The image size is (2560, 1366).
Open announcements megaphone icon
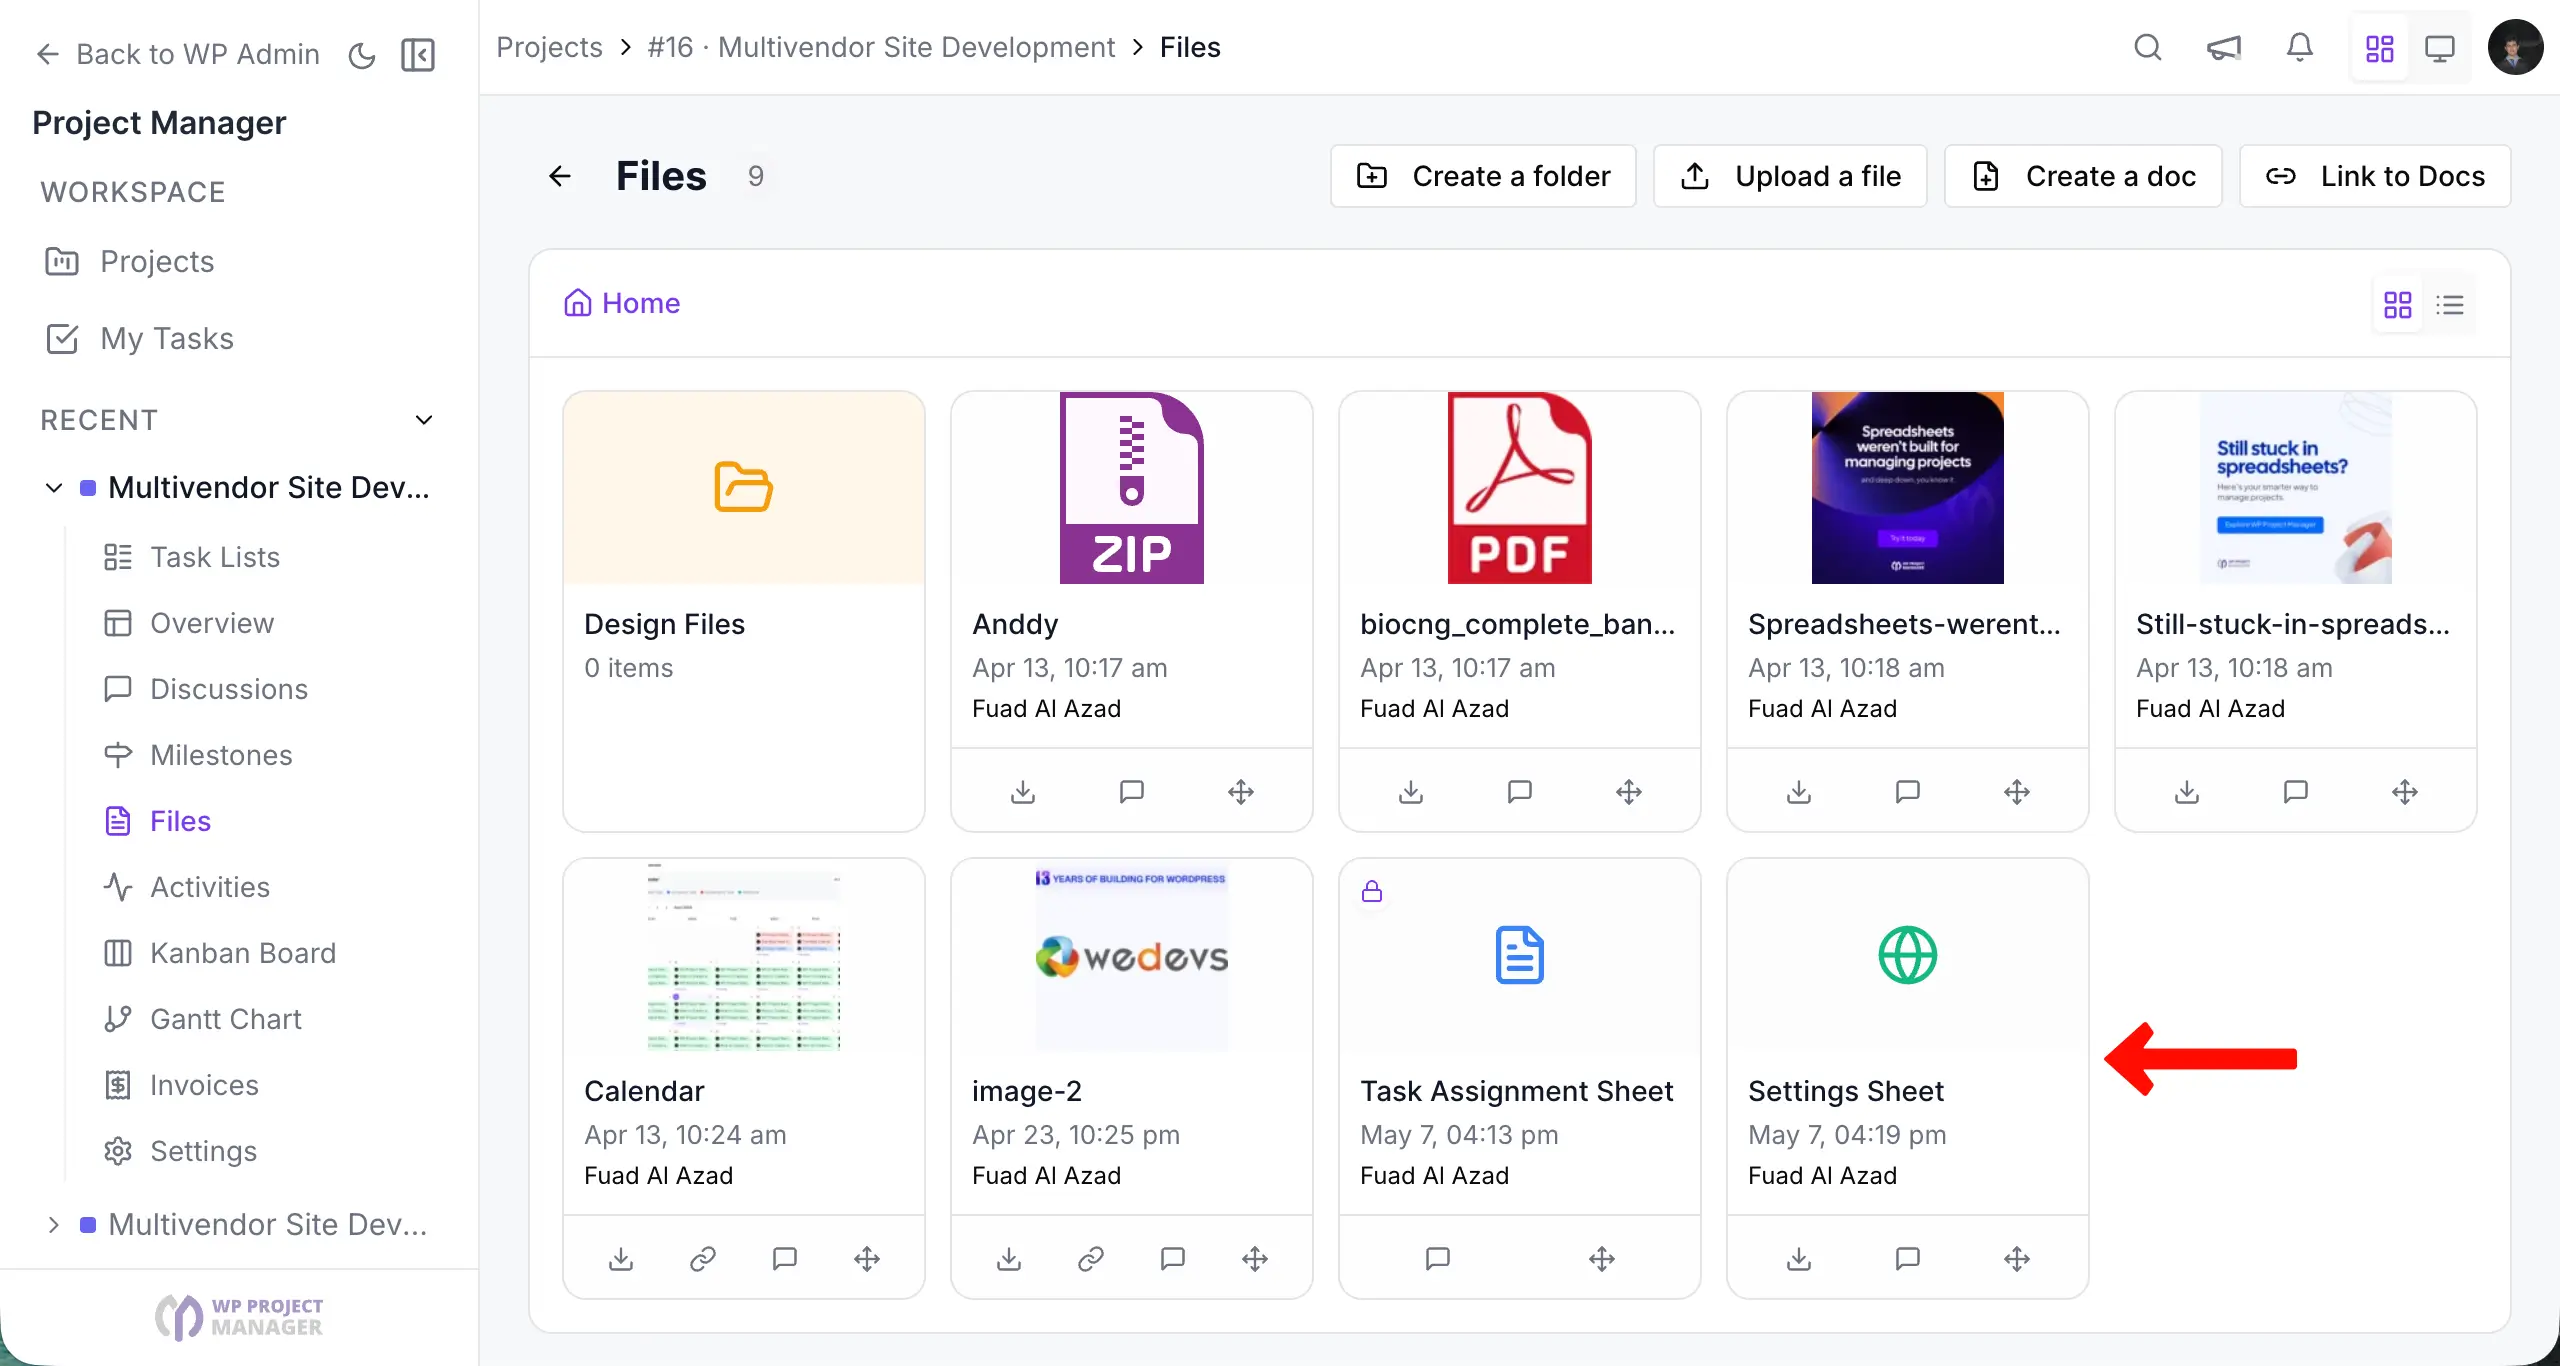(2224, 47)
